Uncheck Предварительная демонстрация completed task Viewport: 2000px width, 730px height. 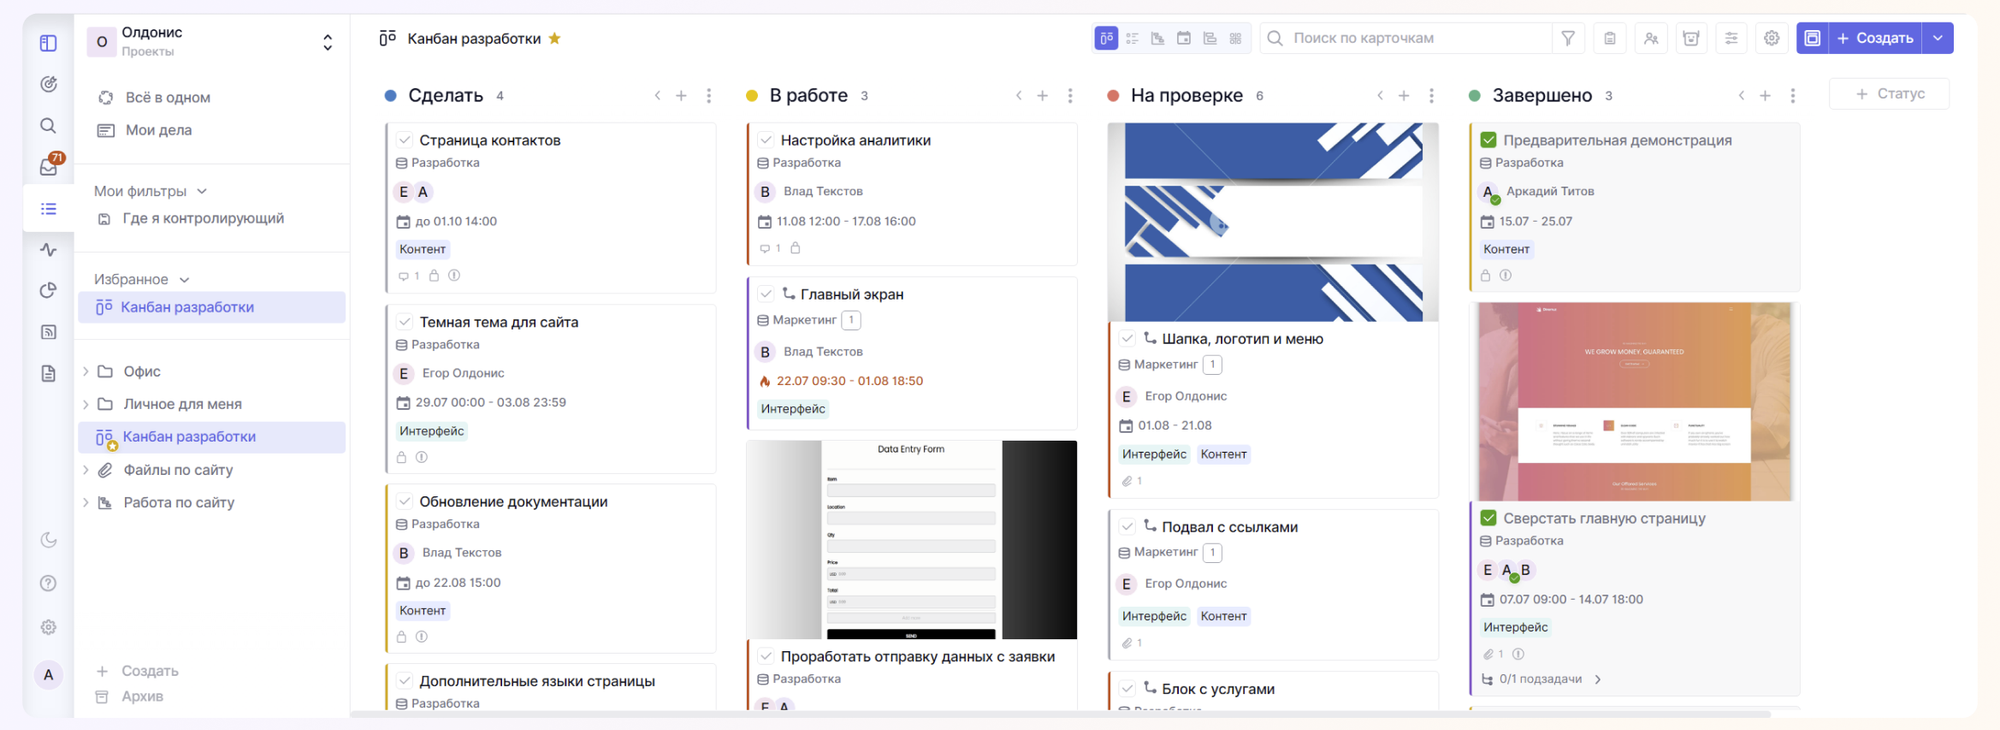tap(1488, 140)
